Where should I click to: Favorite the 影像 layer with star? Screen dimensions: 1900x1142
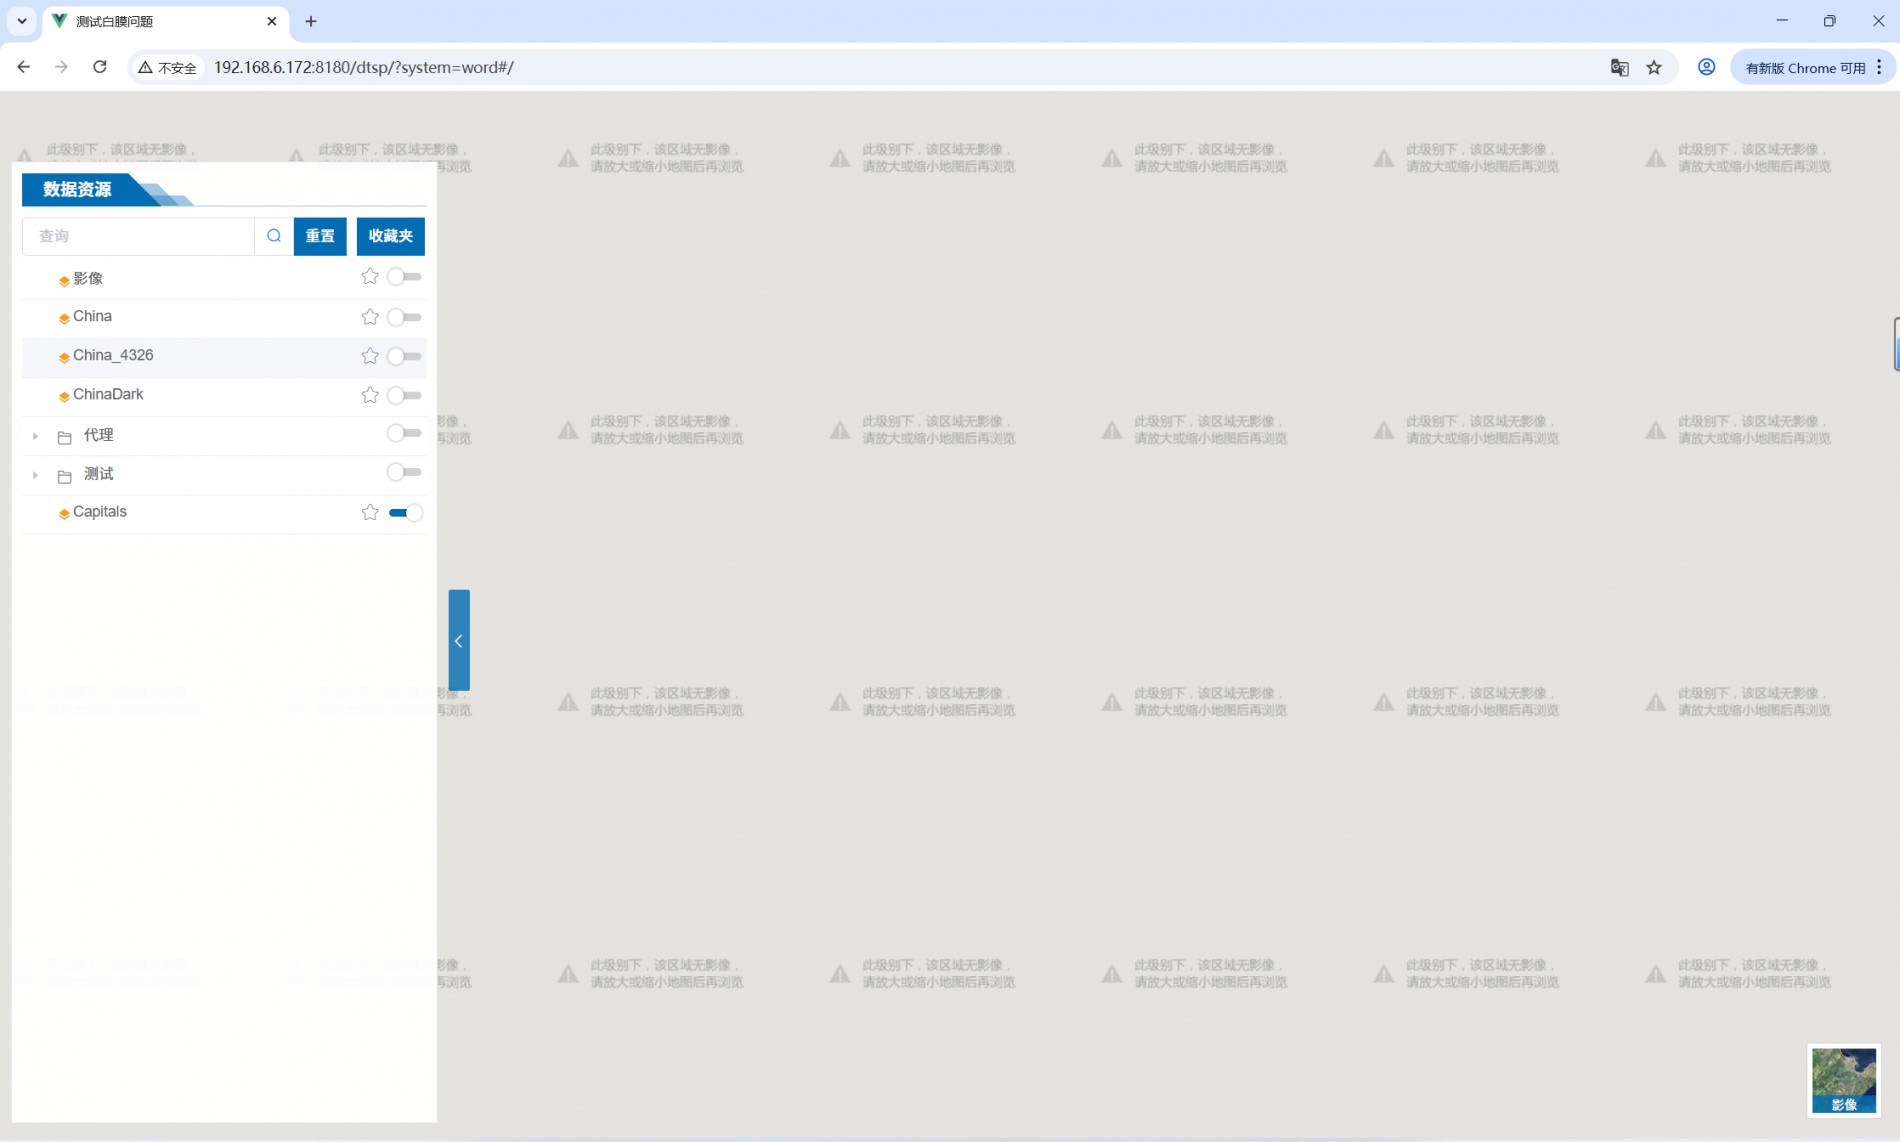point(369,277)
